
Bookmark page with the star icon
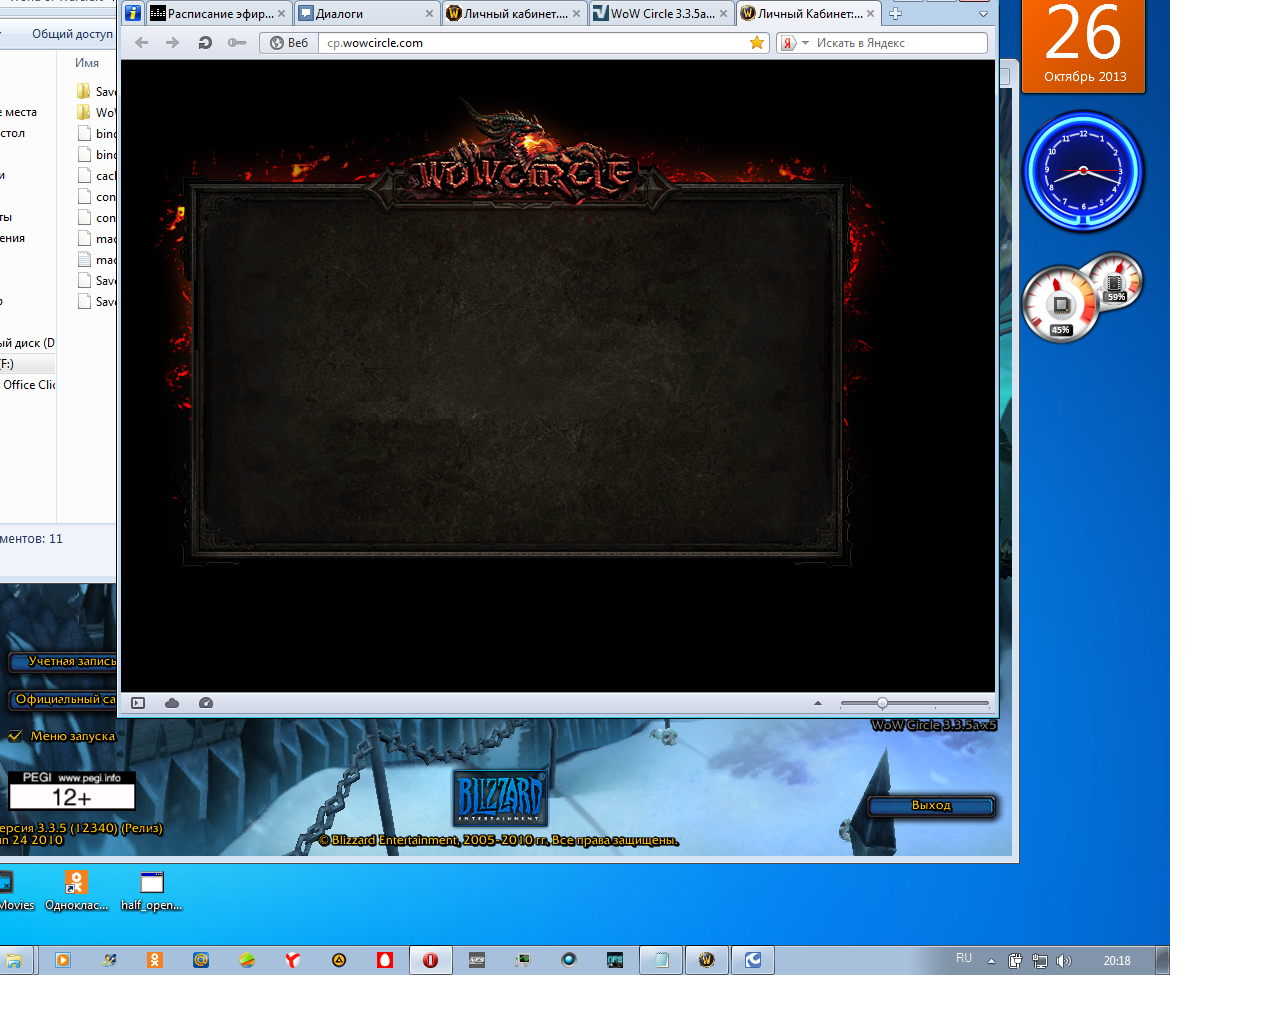[757, 43]
